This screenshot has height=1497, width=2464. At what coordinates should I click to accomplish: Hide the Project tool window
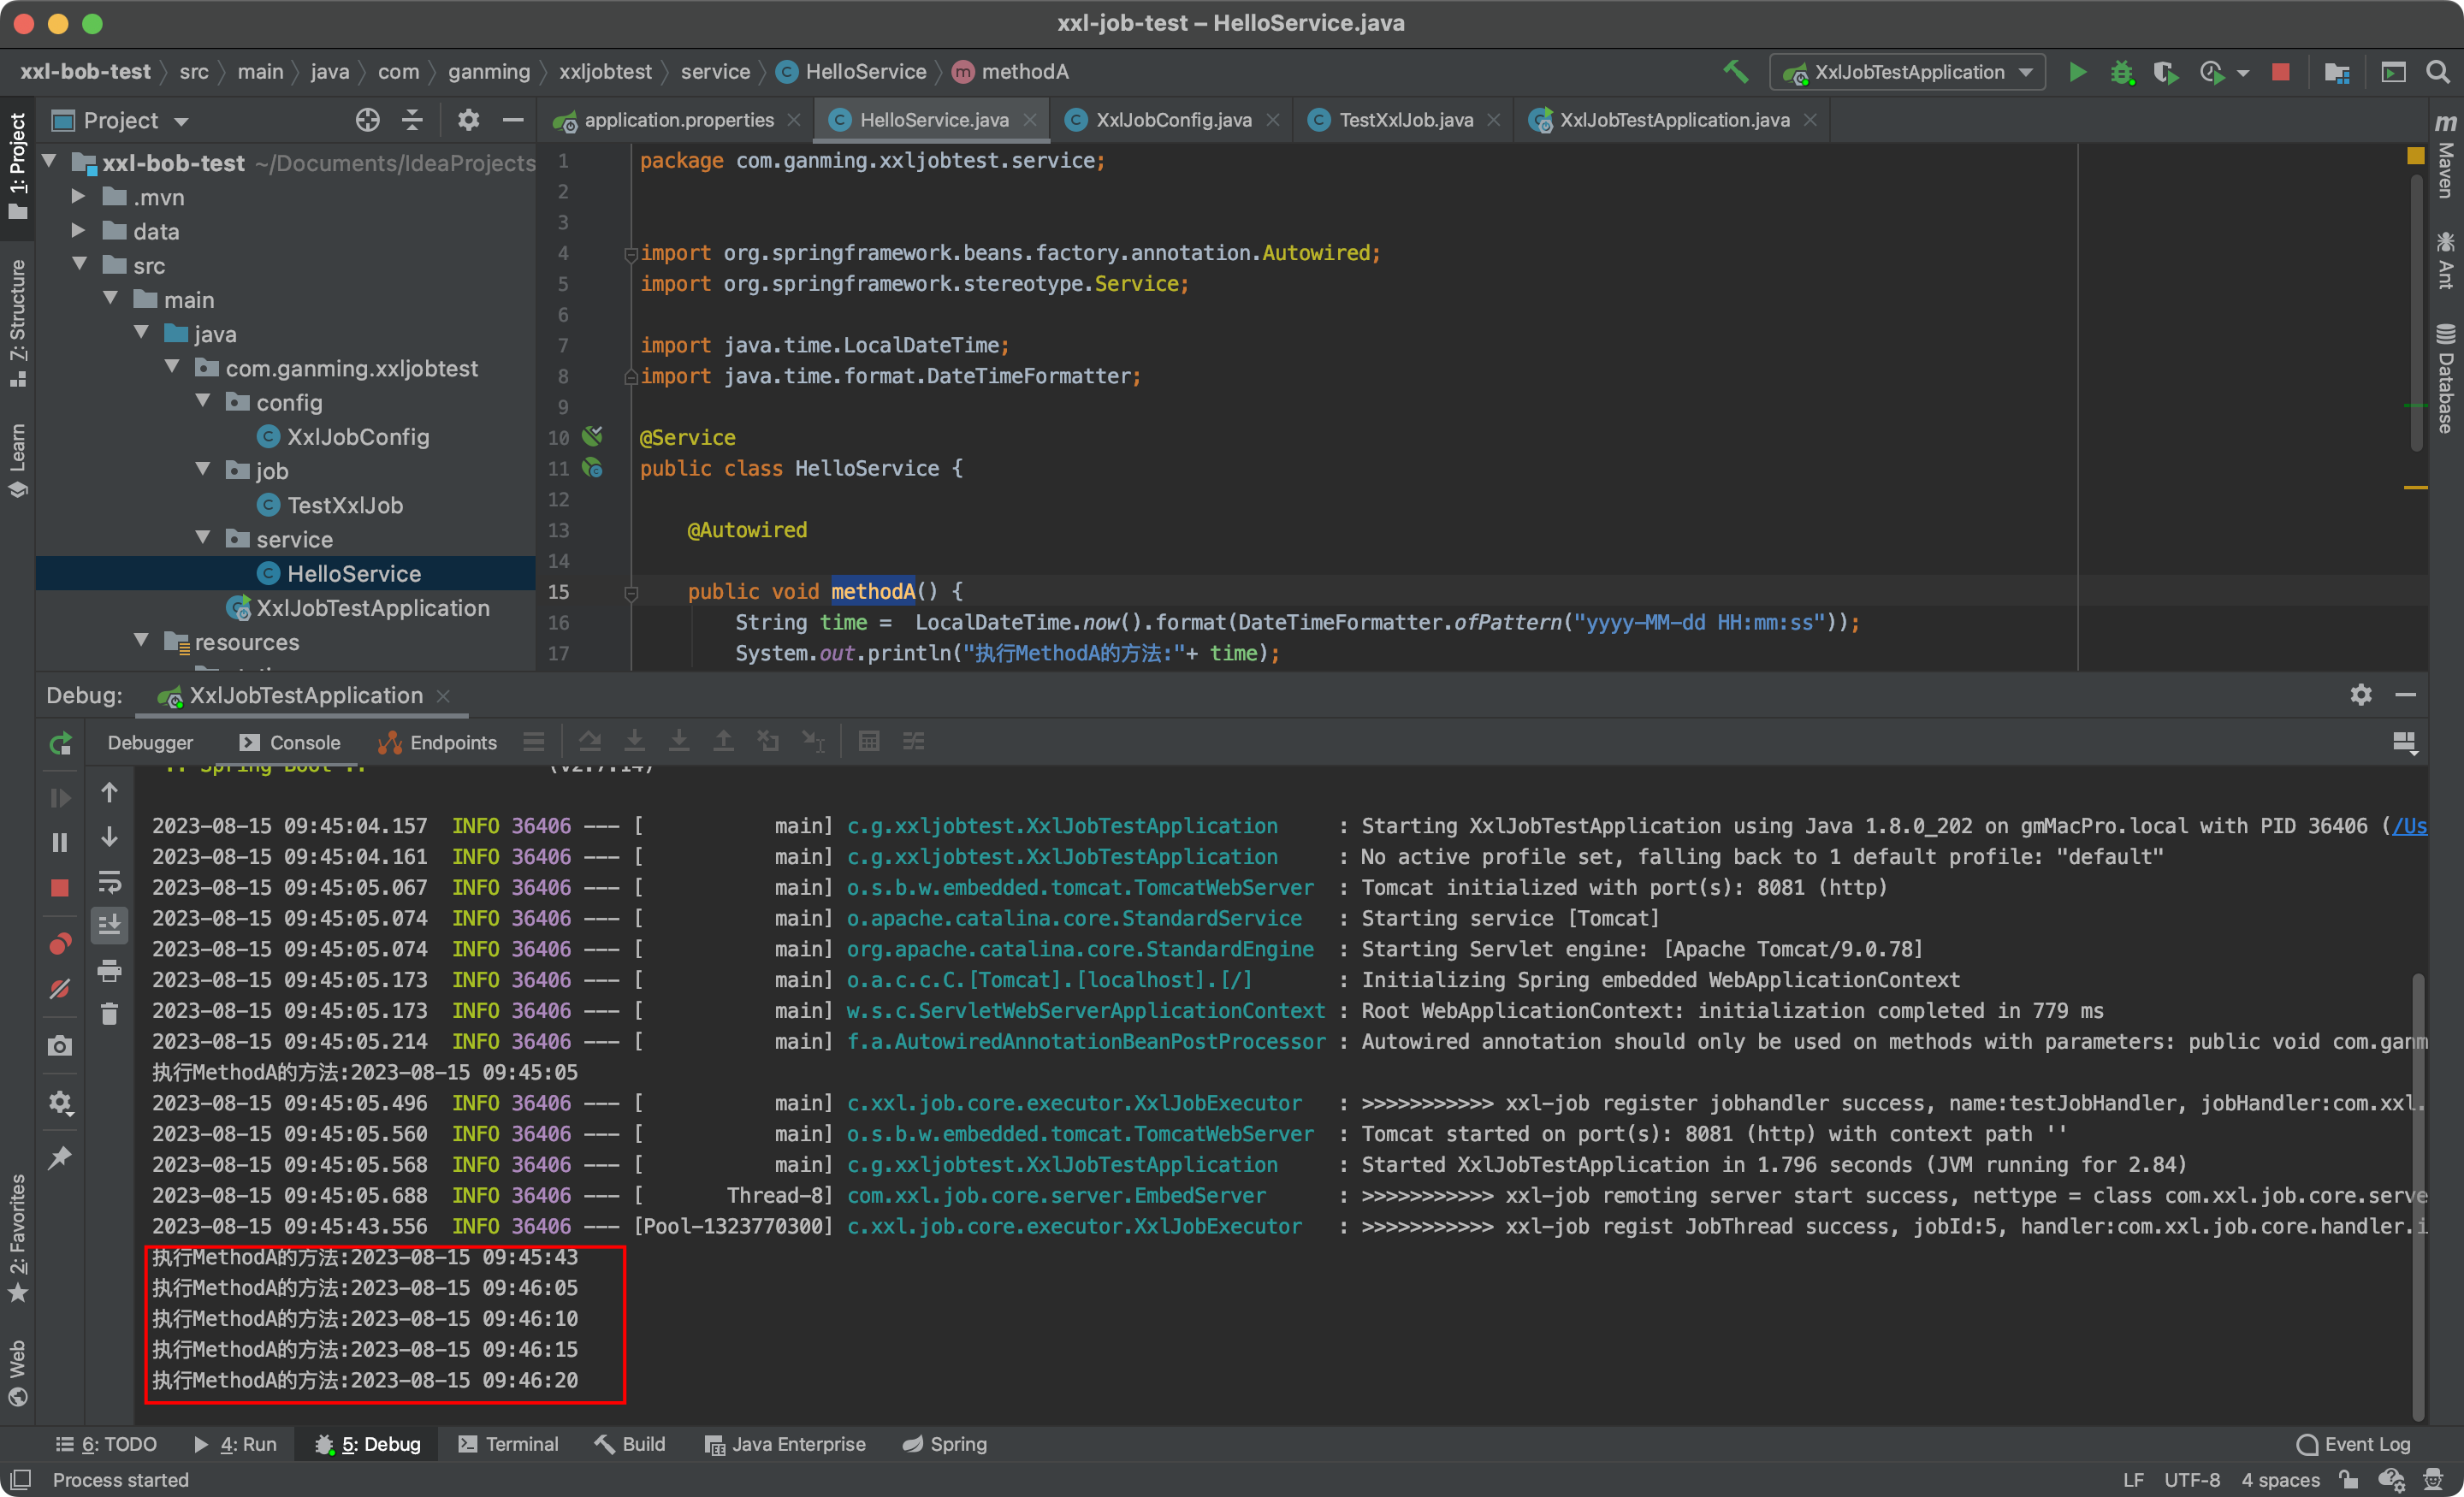tap(513, 120)
